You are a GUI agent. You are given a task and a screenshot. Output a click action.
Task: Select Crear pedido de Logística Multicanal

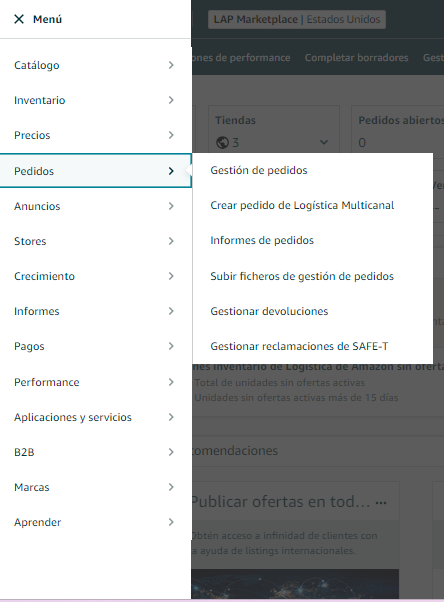click(302, 205)
